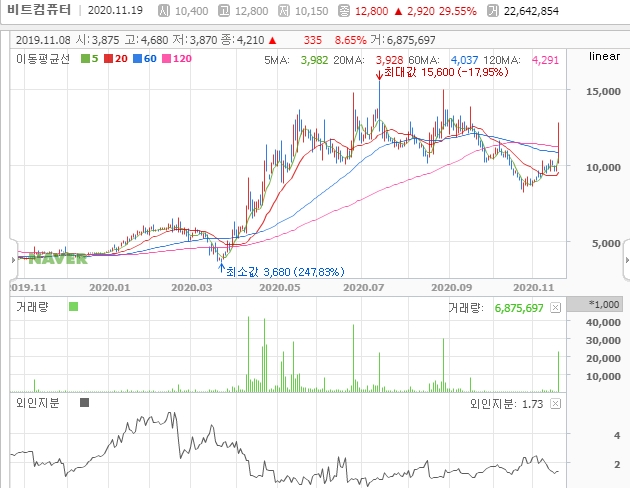The width and height of the screenshot is (630, 488).
Task: Click the 비트컴퓨터 stock name
Action: [39, 10]
